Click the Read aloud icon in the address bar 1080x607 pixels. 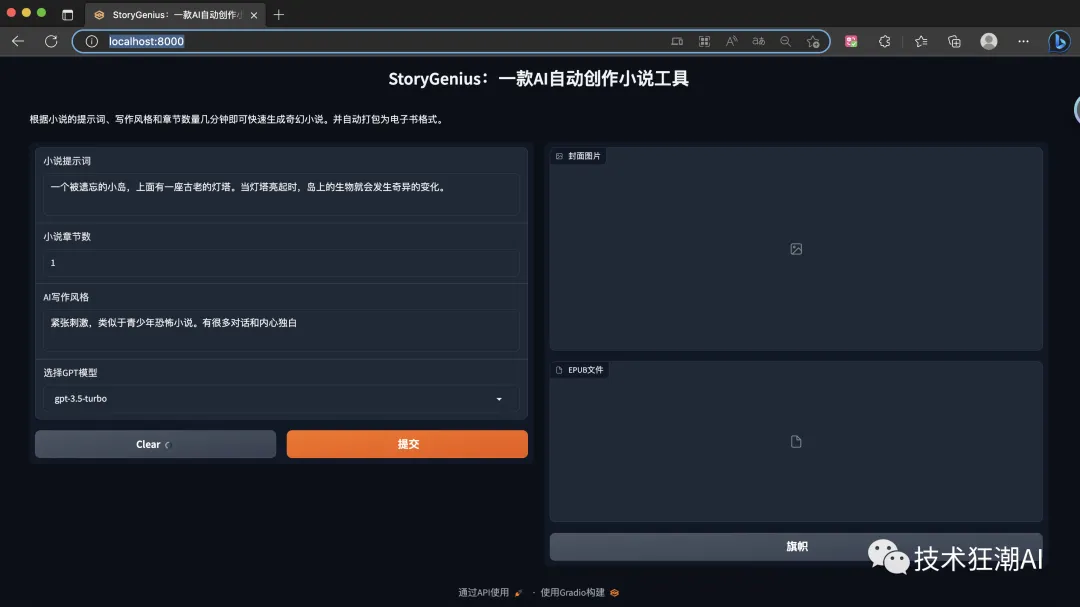pos(731,41)
